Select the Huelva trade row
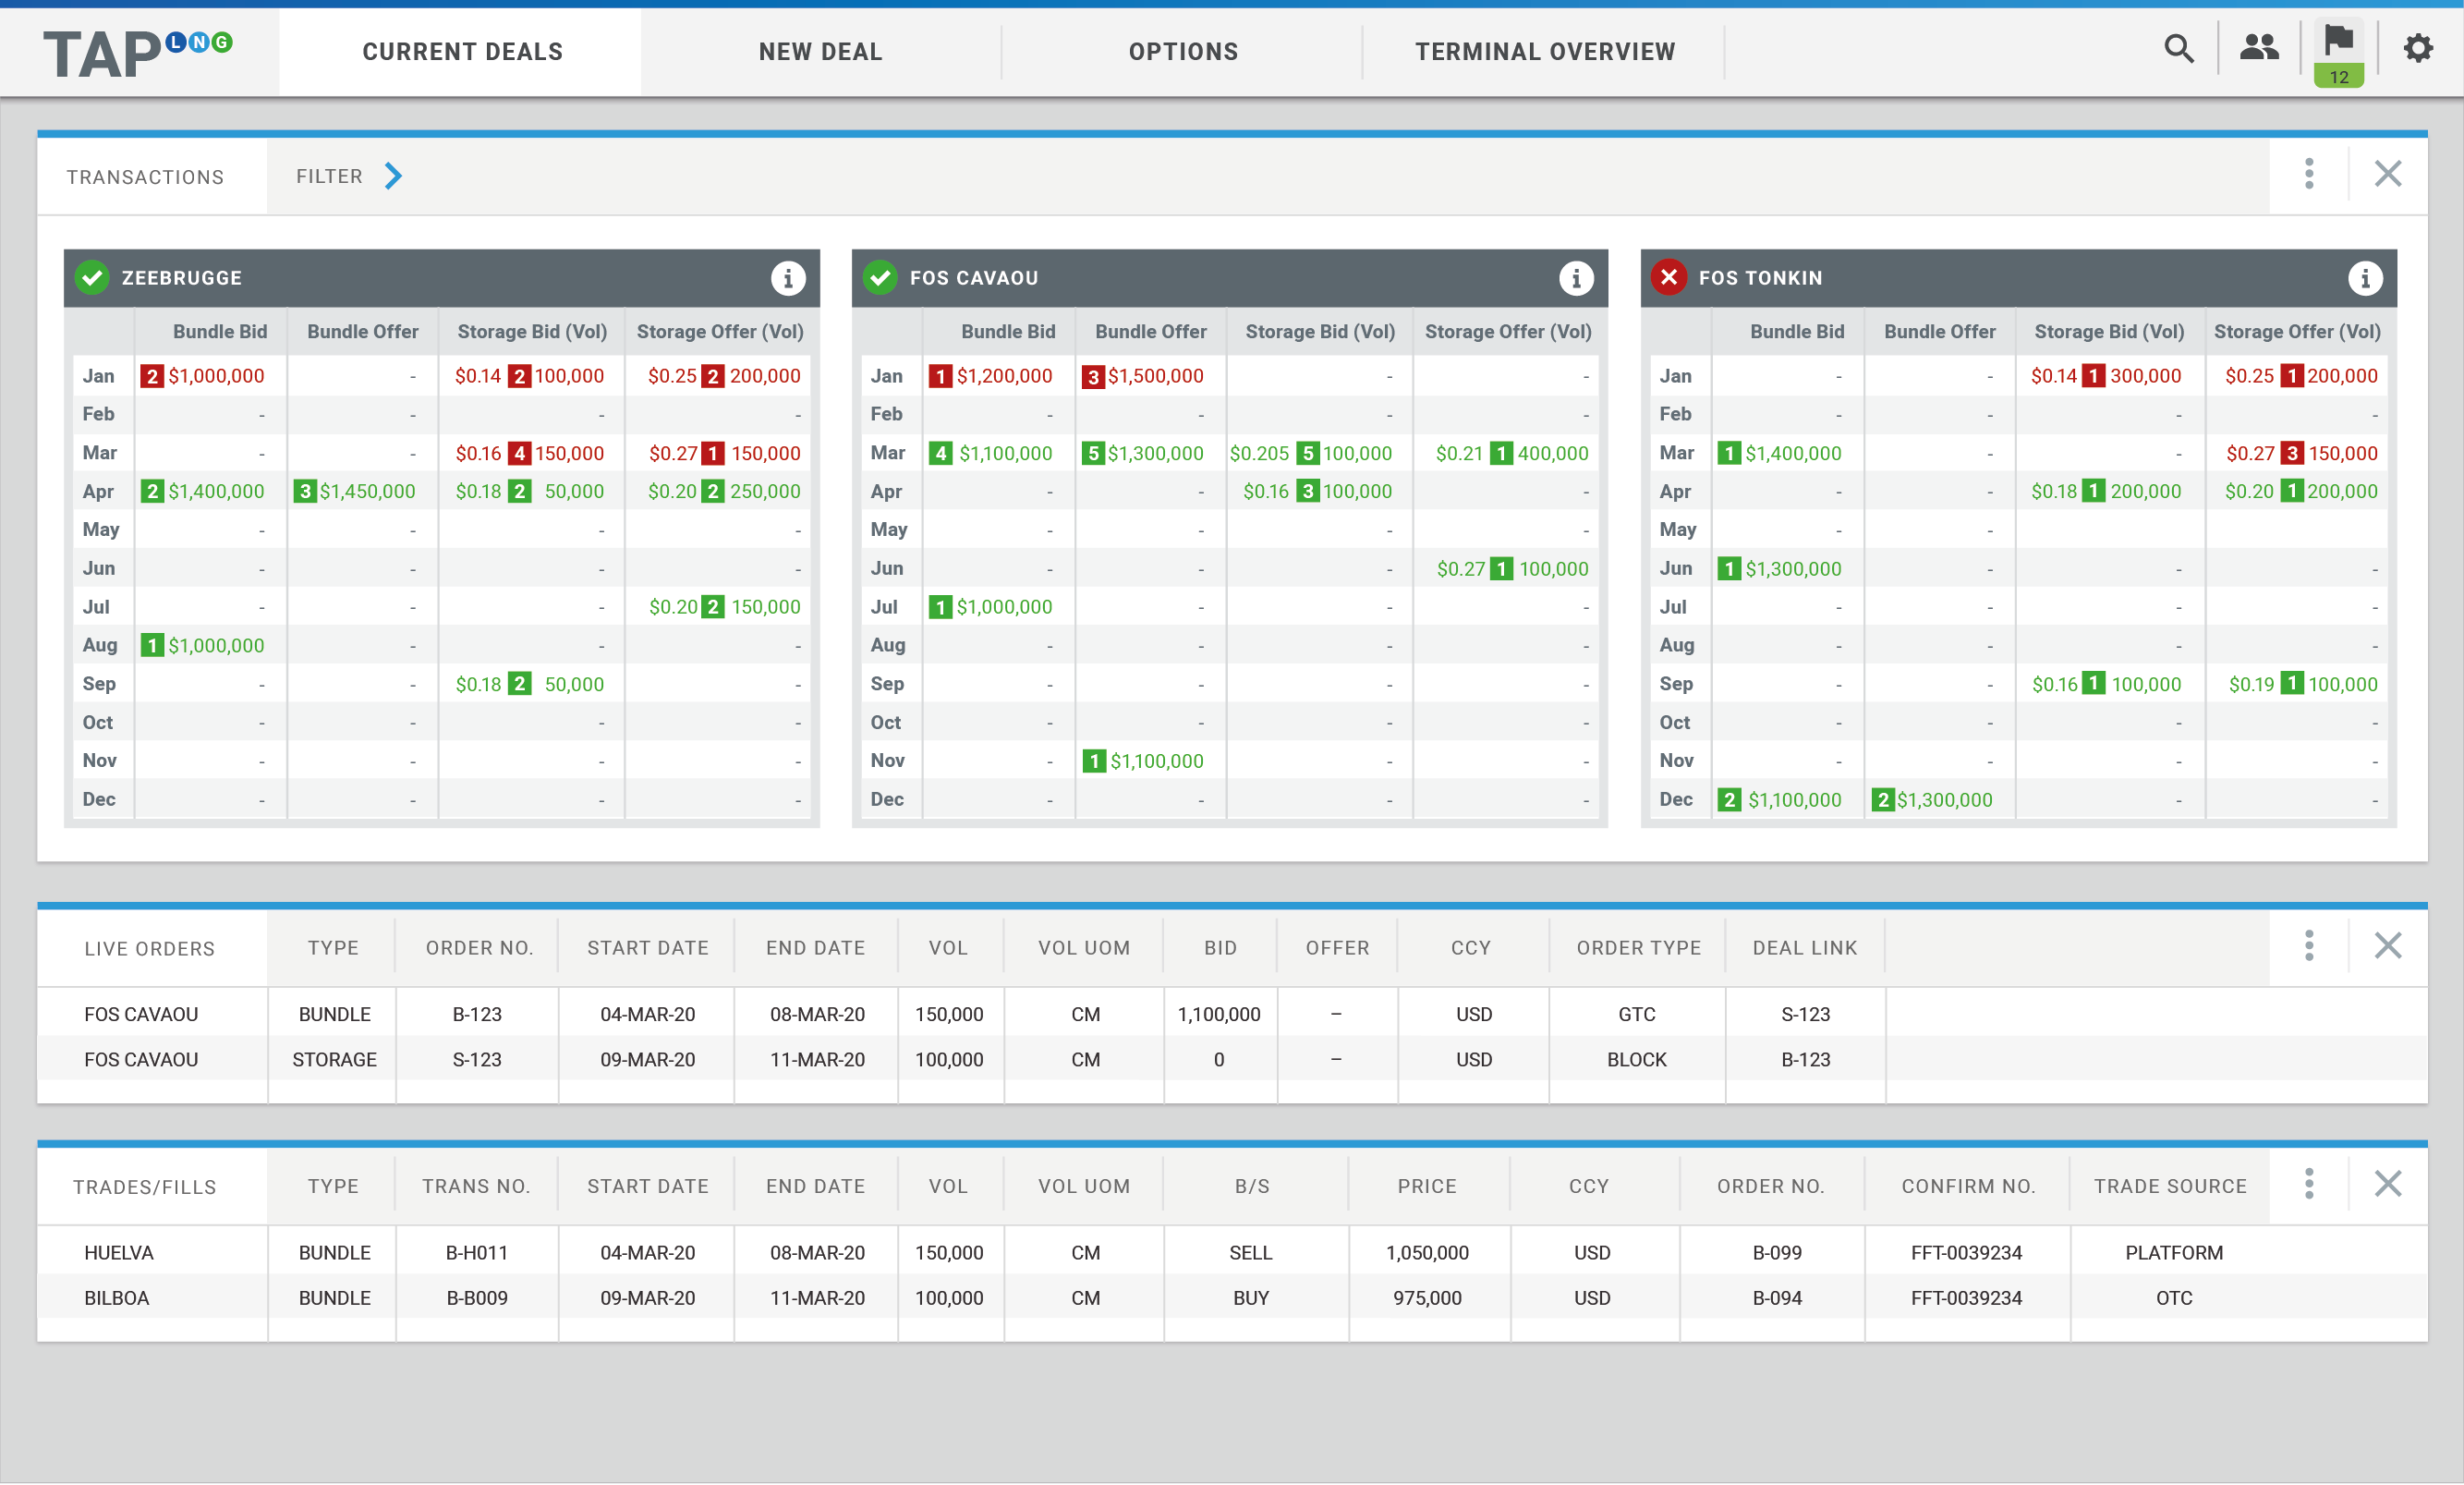 pyautogui.click(x=119, y=1252)
